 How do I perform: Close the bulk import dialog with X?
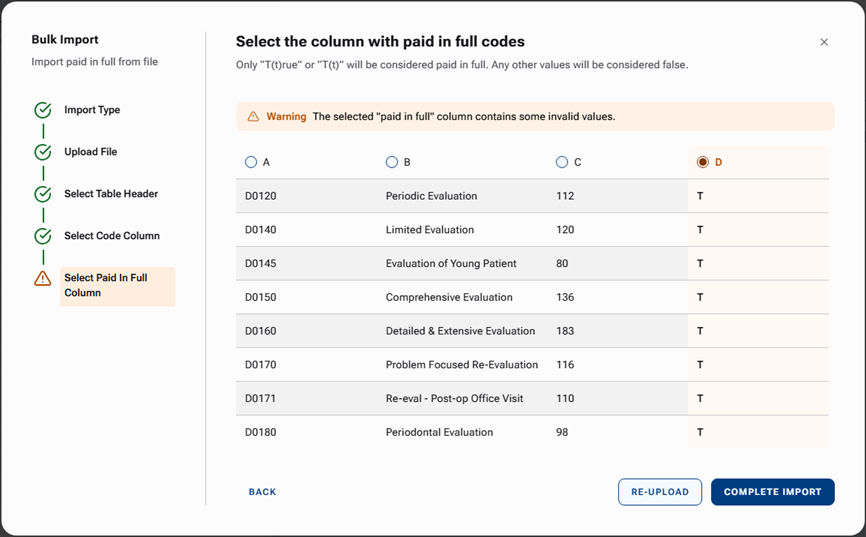pos(824,42)
